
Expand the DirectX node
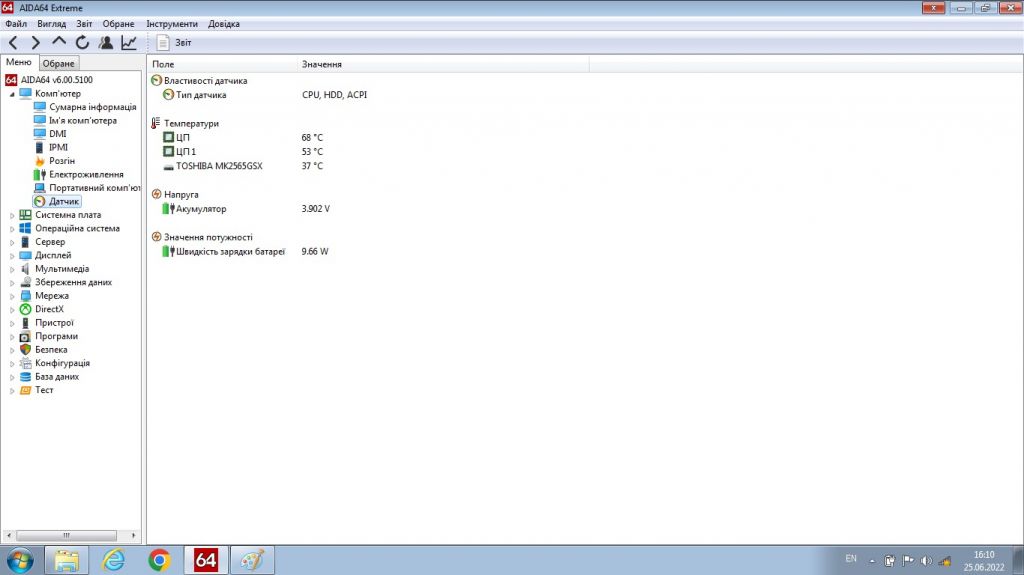(x=12, y=310)
